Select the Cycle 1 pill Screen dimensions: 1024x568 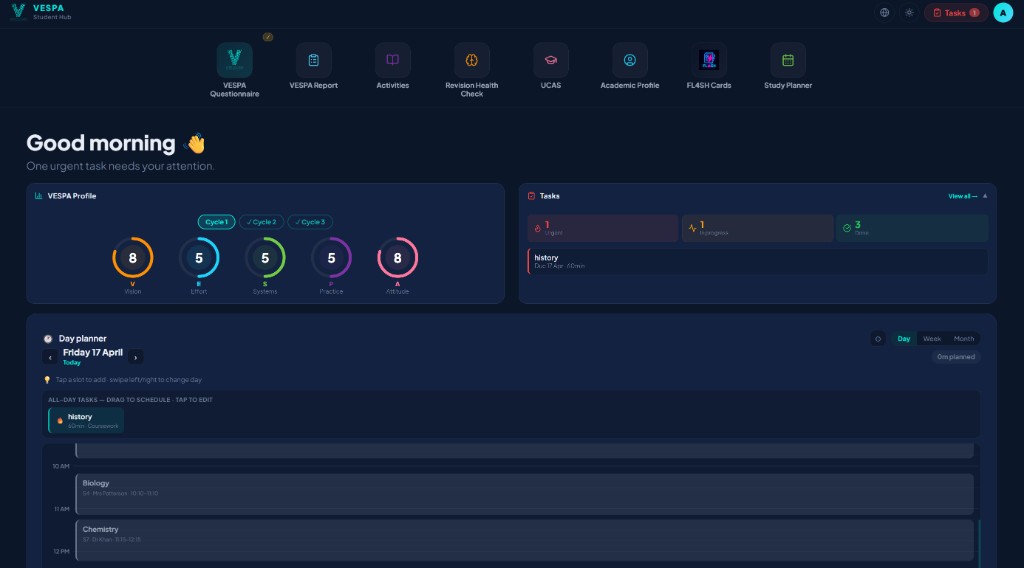[216, 222]
